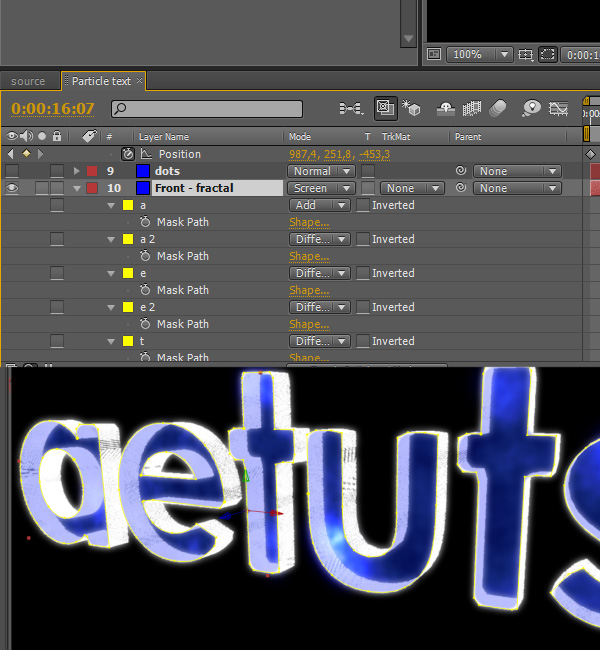Toggle Inverted checkbox for mask e
The image size is (600, 650).
[363, 273]
